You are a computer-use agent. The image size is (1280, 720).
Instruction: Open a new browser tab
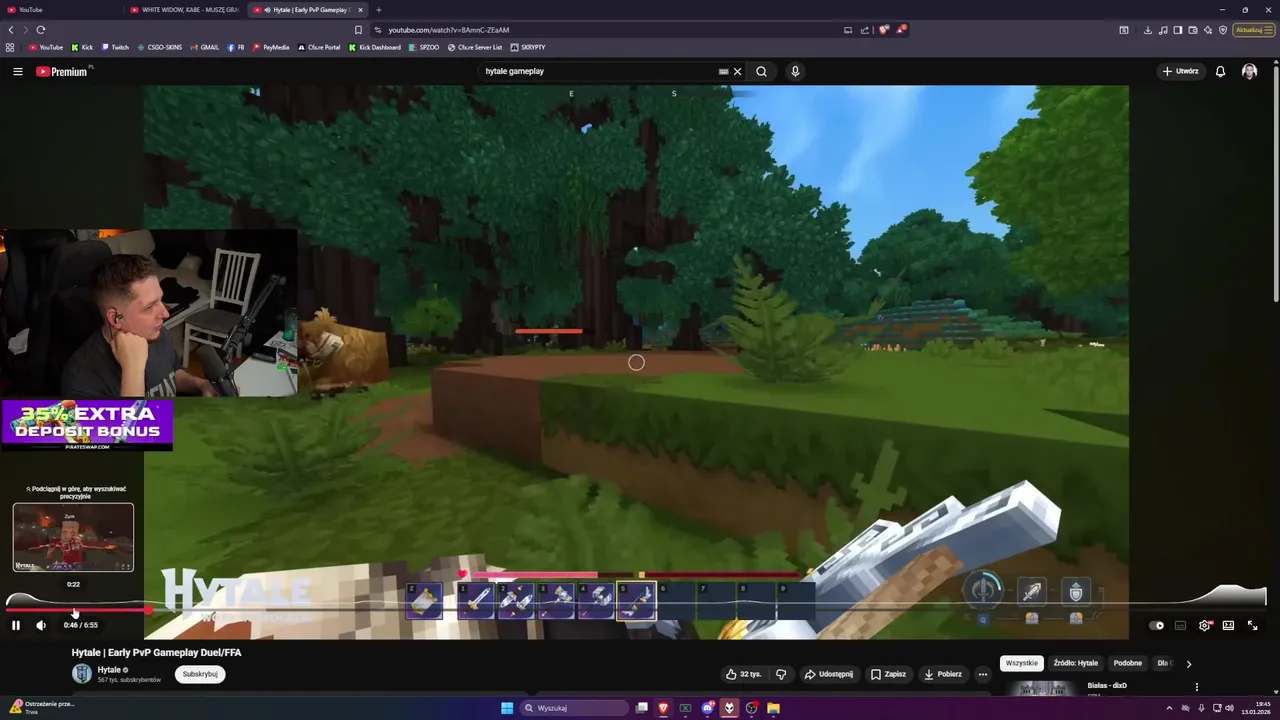378,10
